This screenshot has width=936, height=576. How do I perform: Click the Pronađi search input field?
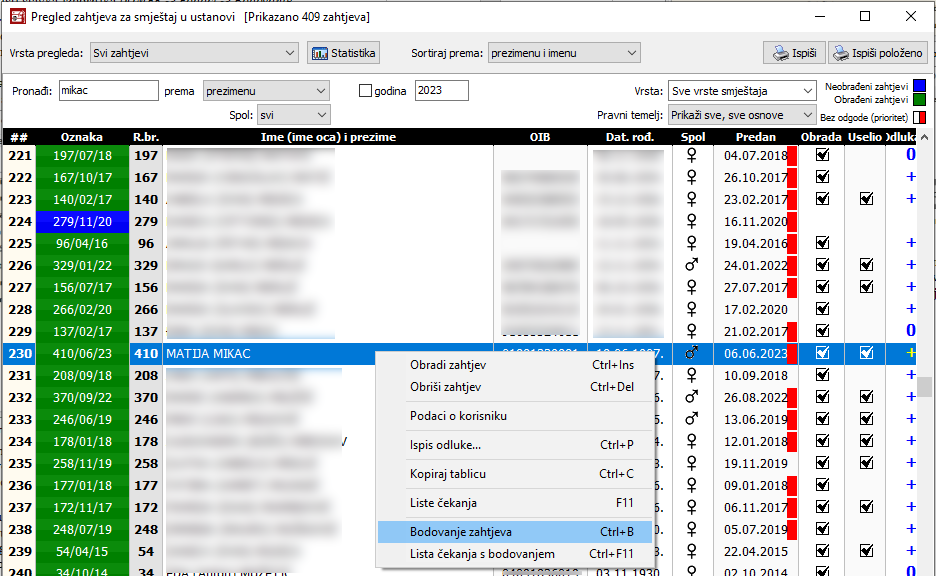coord(108,91)
